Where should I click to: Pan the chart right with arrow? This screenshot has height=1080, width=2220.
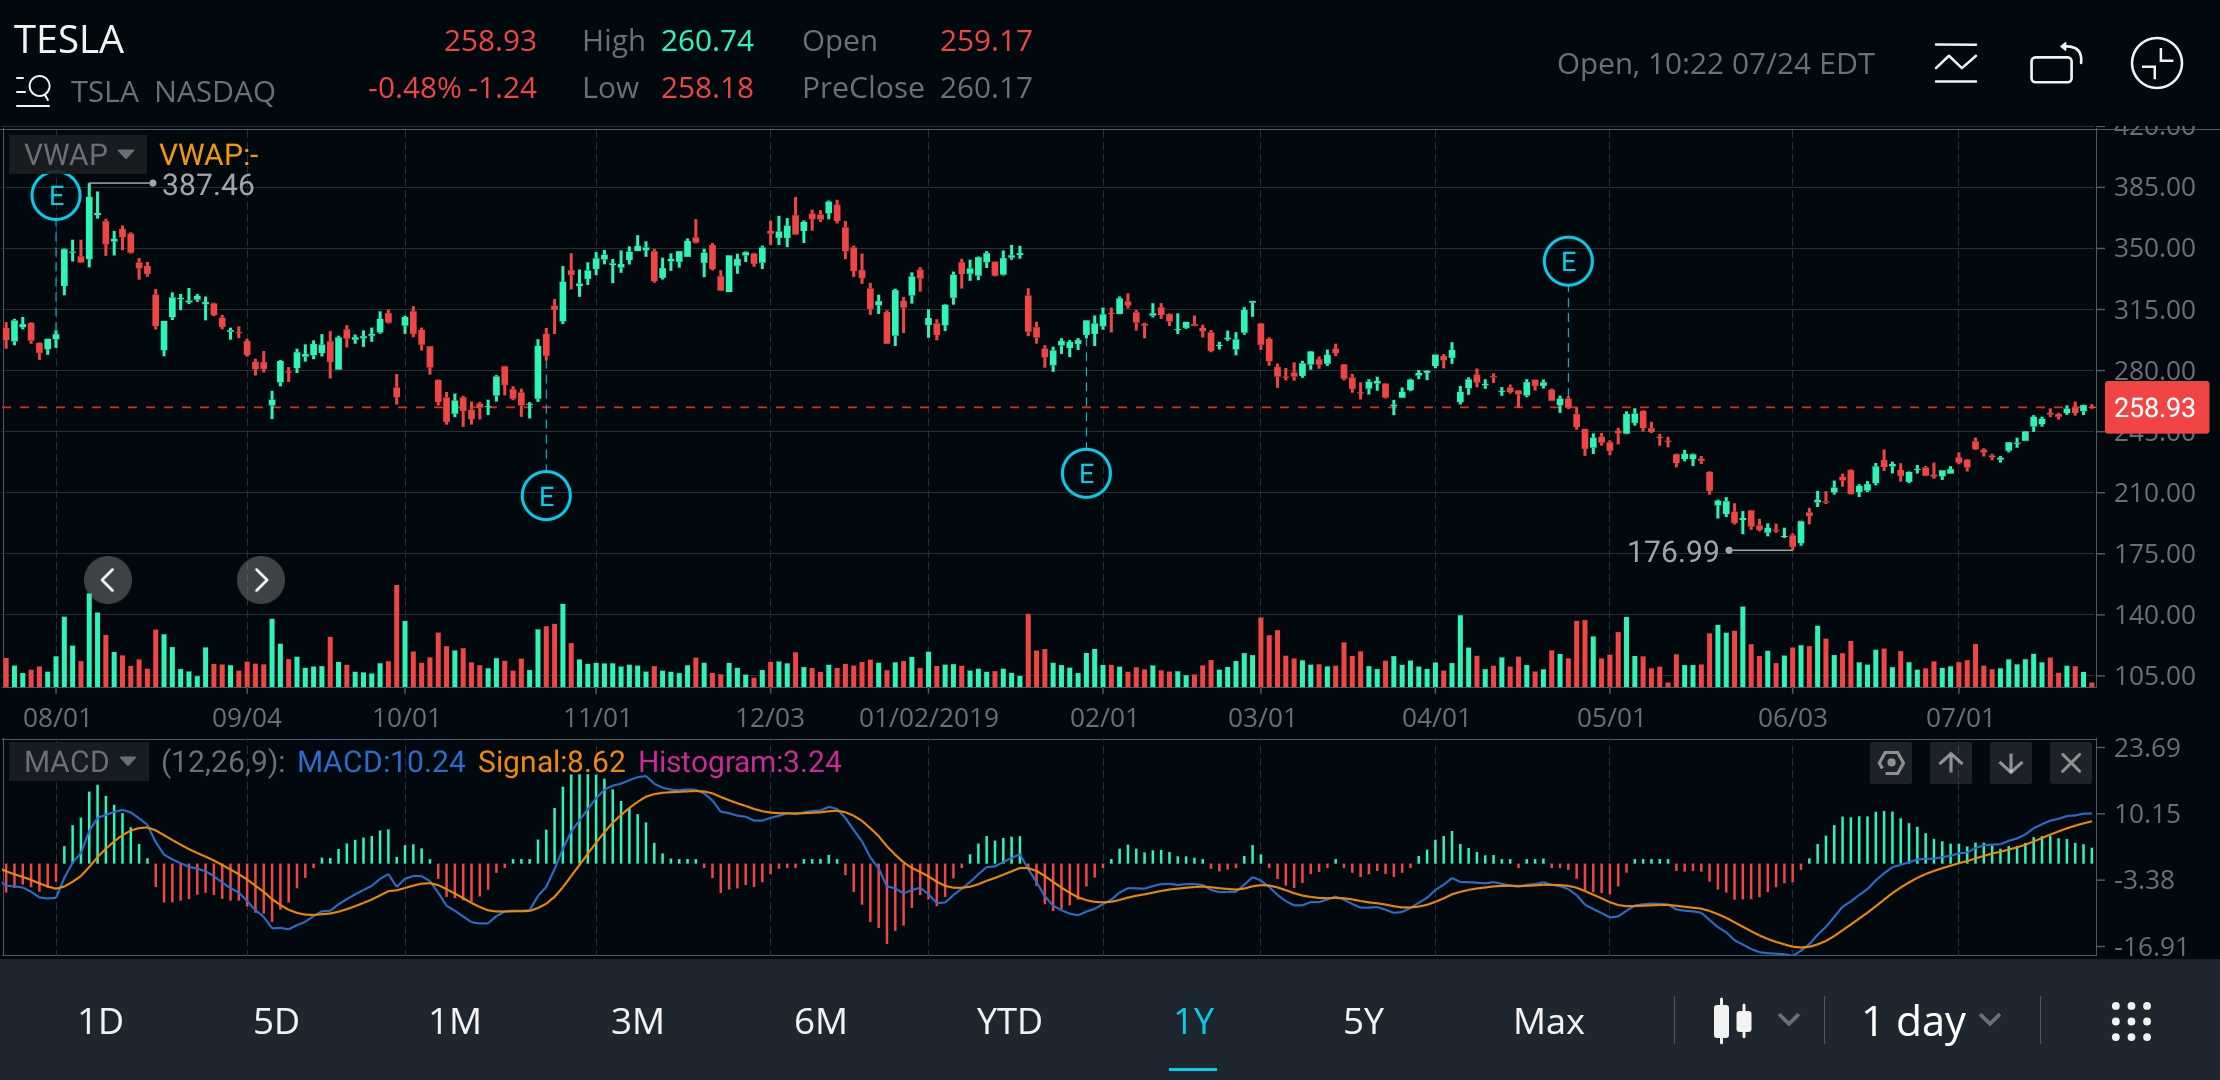(261, 580)
